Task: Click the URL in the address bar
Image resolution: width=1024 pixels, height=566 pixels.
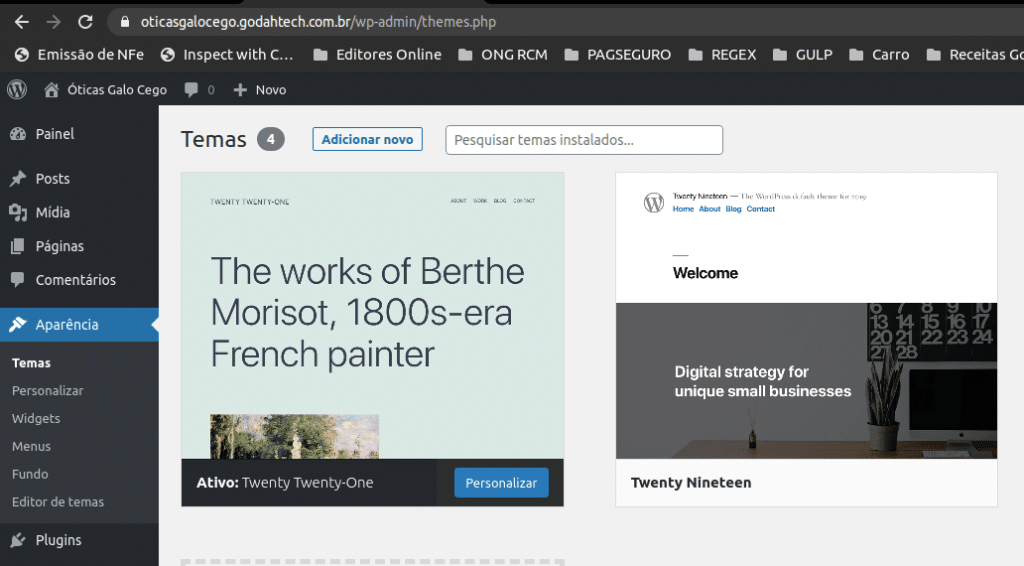Action: tap(318, 22)
